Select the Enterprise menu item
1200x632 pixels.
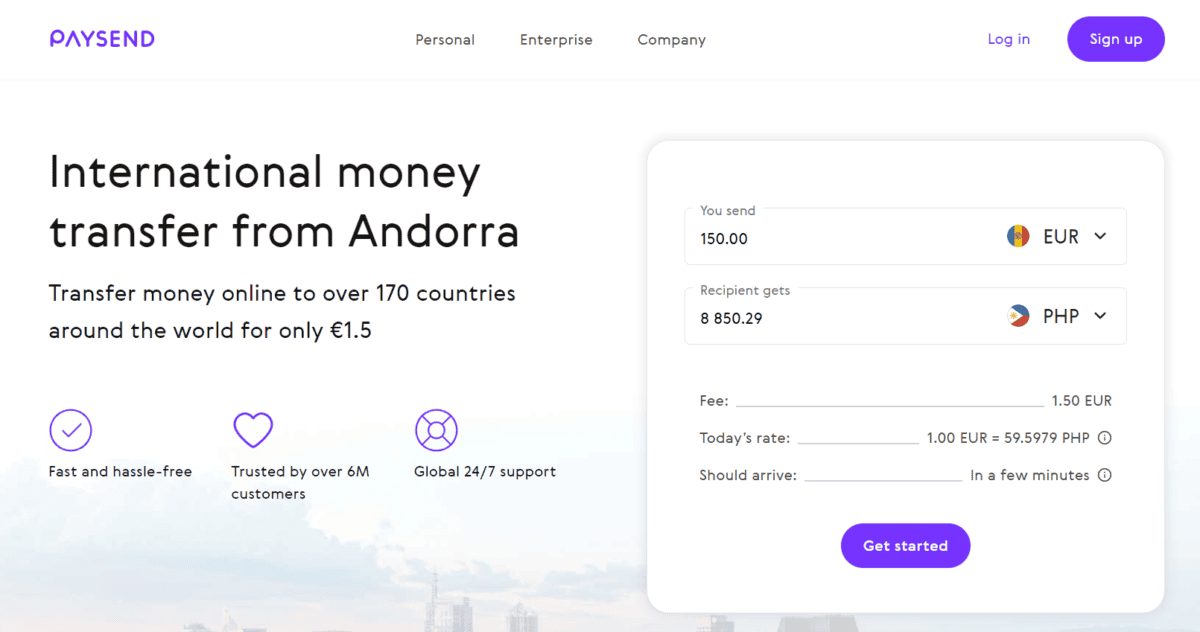click(556, 39)
